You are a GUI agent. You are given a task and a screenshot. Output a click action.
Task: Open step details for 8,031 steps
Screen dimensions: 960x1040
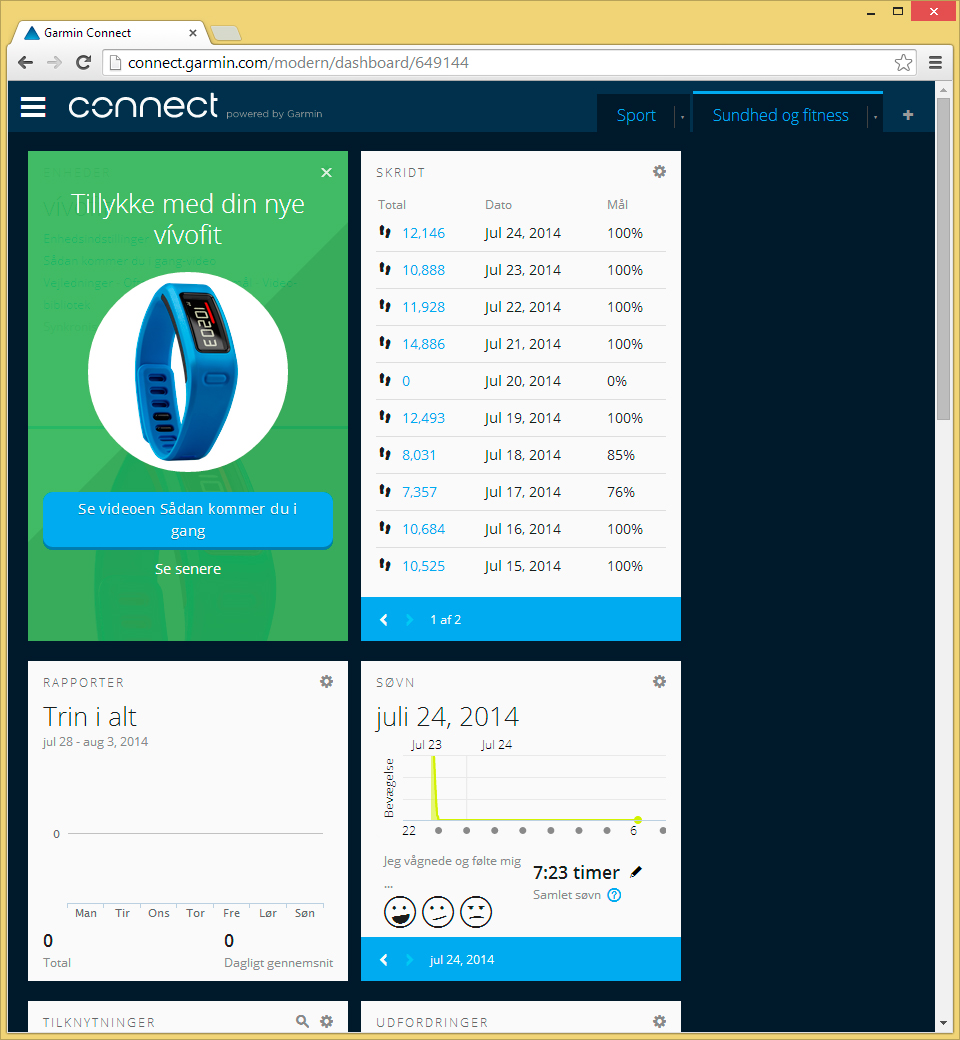tap(419, 456)
